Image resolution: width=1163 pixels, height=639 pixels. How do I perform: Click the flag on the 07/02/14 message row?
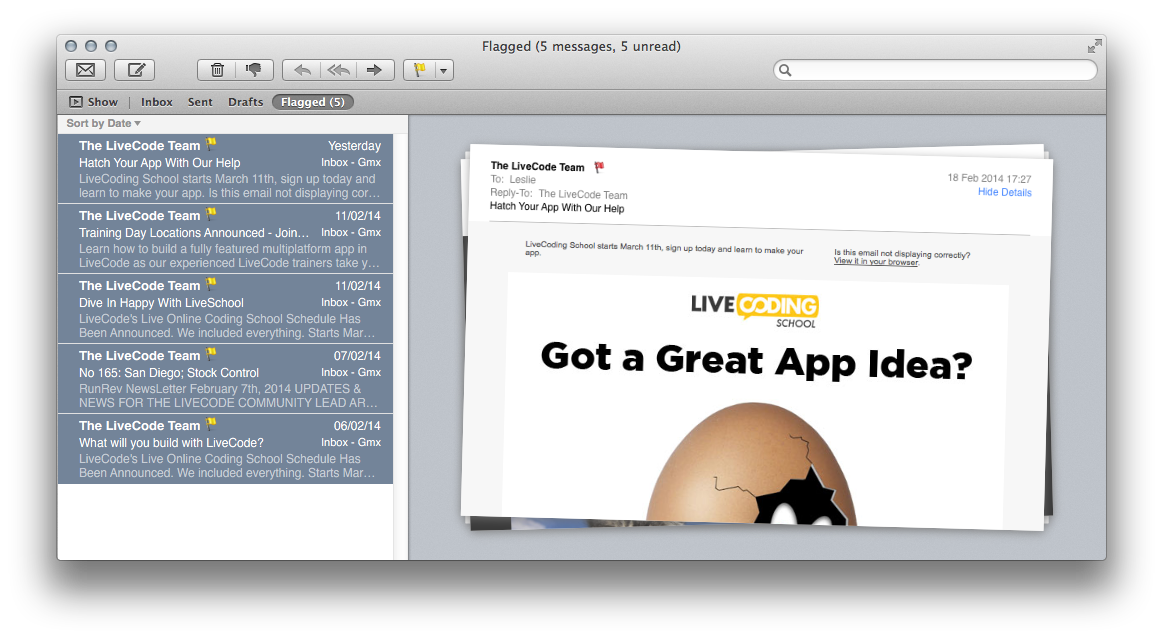click(211, 354)
